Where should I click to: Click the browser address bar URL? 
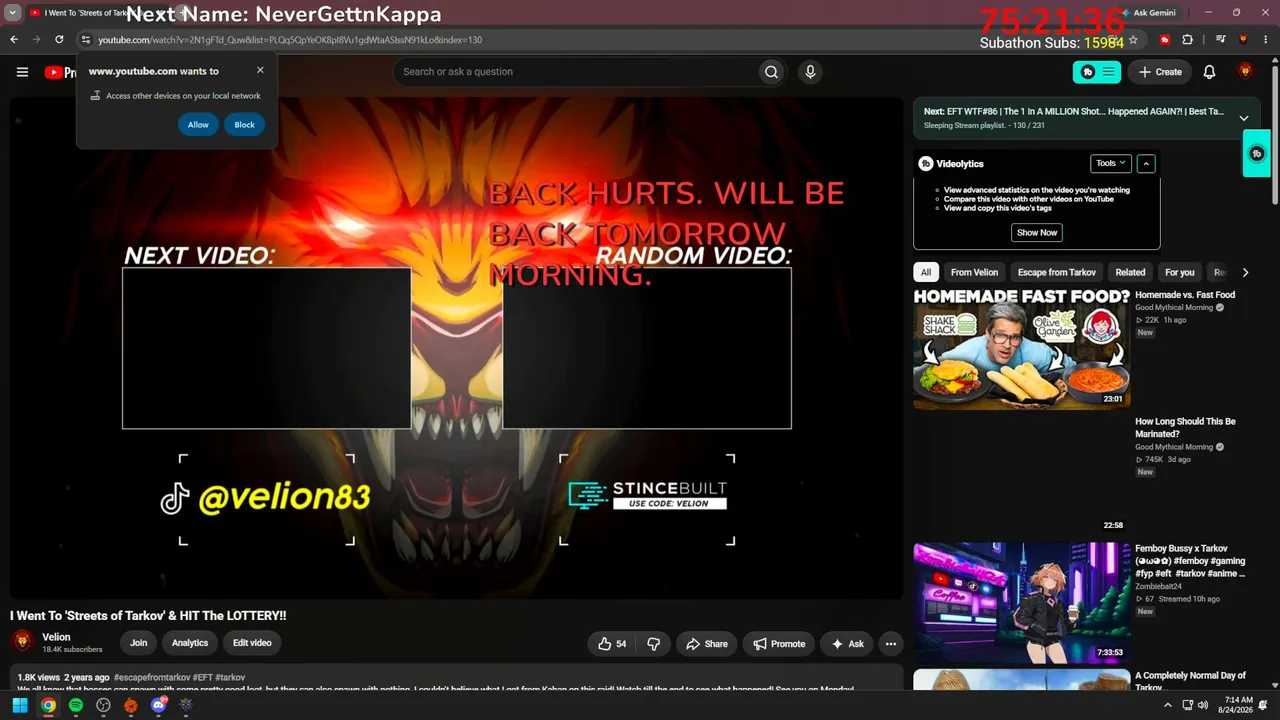(290, 40)
